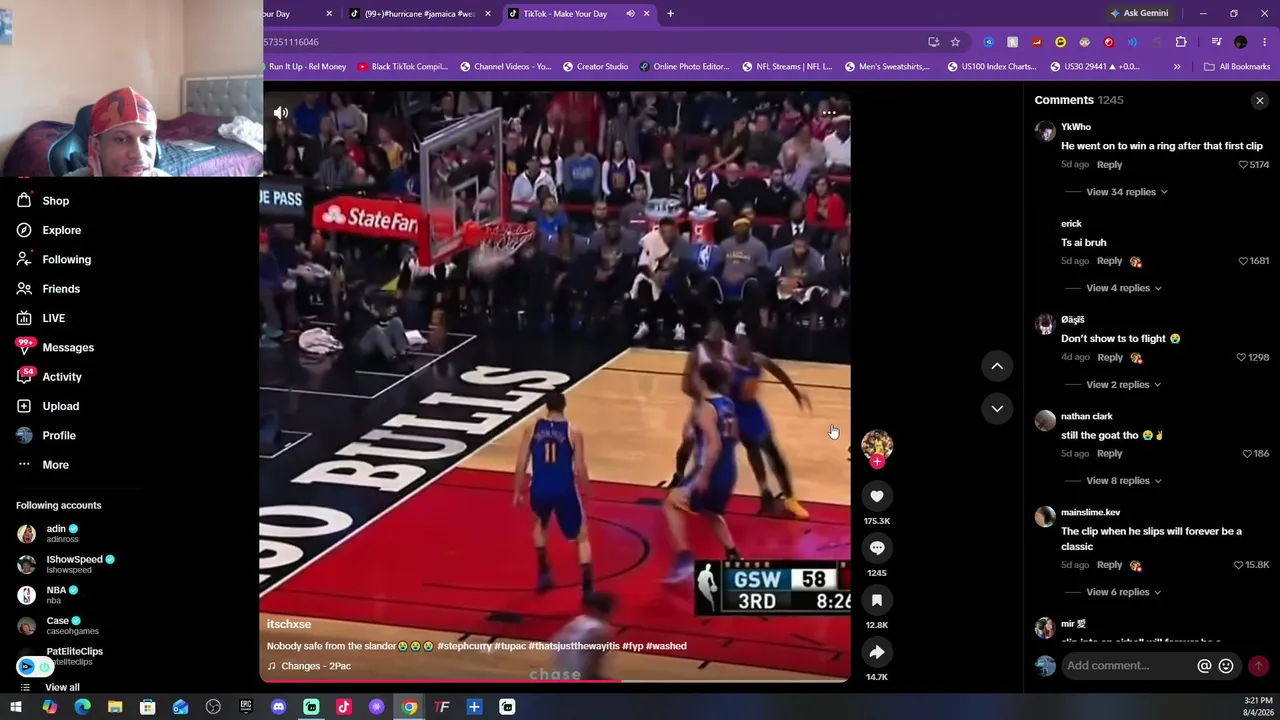Like erick's comment

coord(1243,261)
